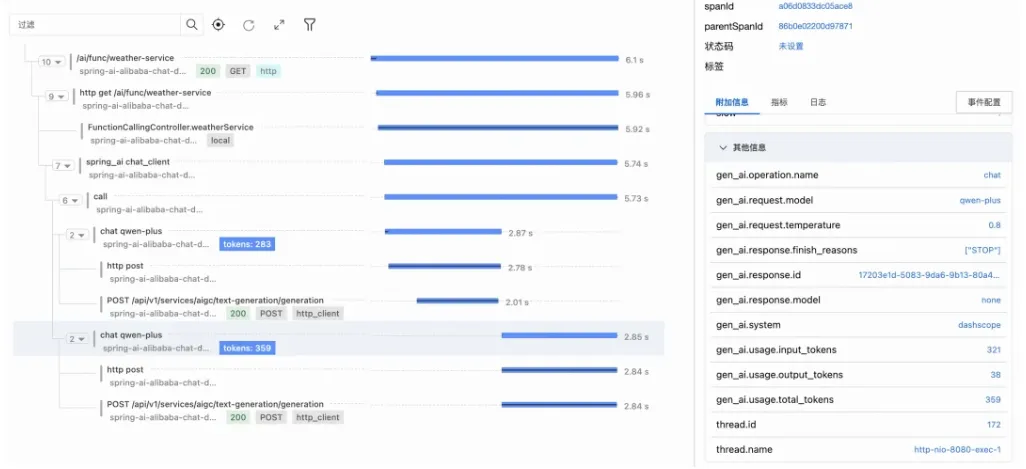Viewport: 1026px width, 469px height.
Task: Select the 附加信息 tab
Action: (x=732, y=103)
